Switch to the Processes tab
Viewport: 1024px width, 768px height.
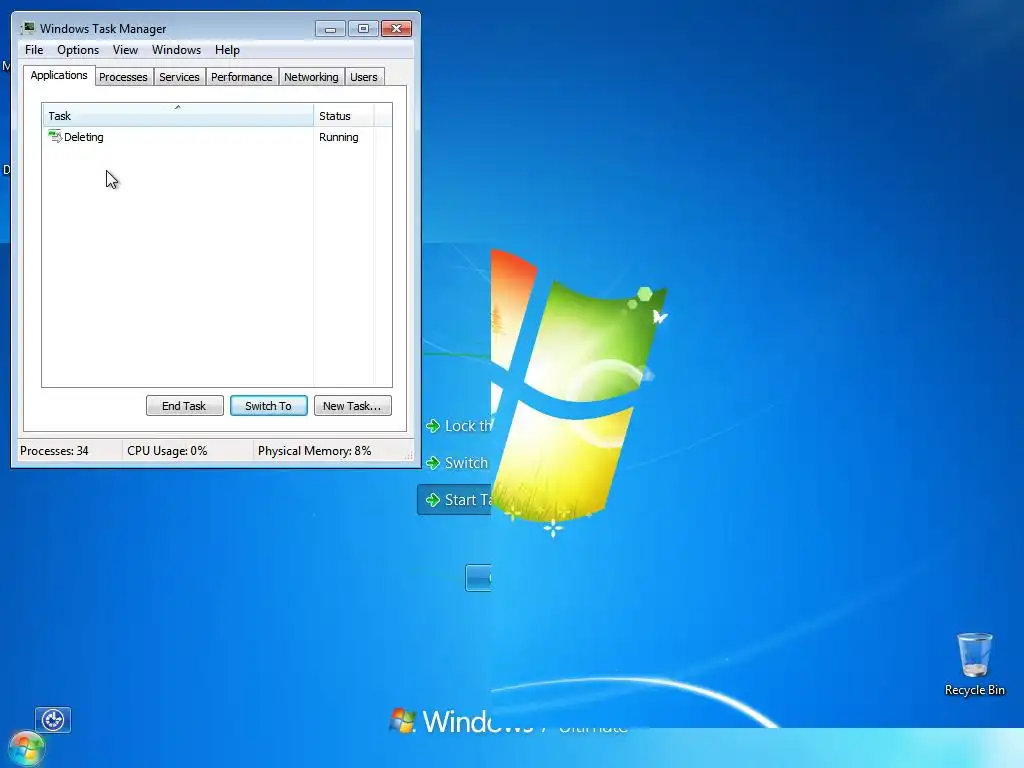pyautogui.click(x=123, y=77)
